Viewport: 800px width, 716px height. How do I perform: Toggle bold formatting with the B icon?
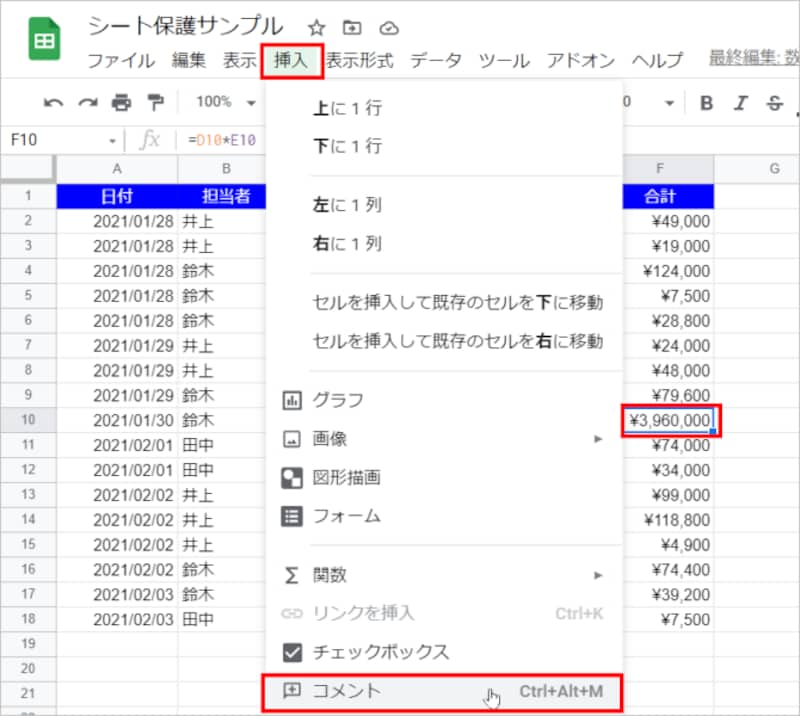[707, 101]
